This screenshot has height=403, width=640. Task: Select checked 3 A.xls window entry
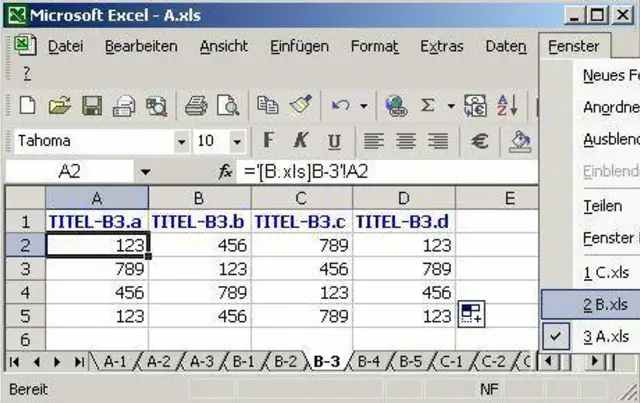591,337
